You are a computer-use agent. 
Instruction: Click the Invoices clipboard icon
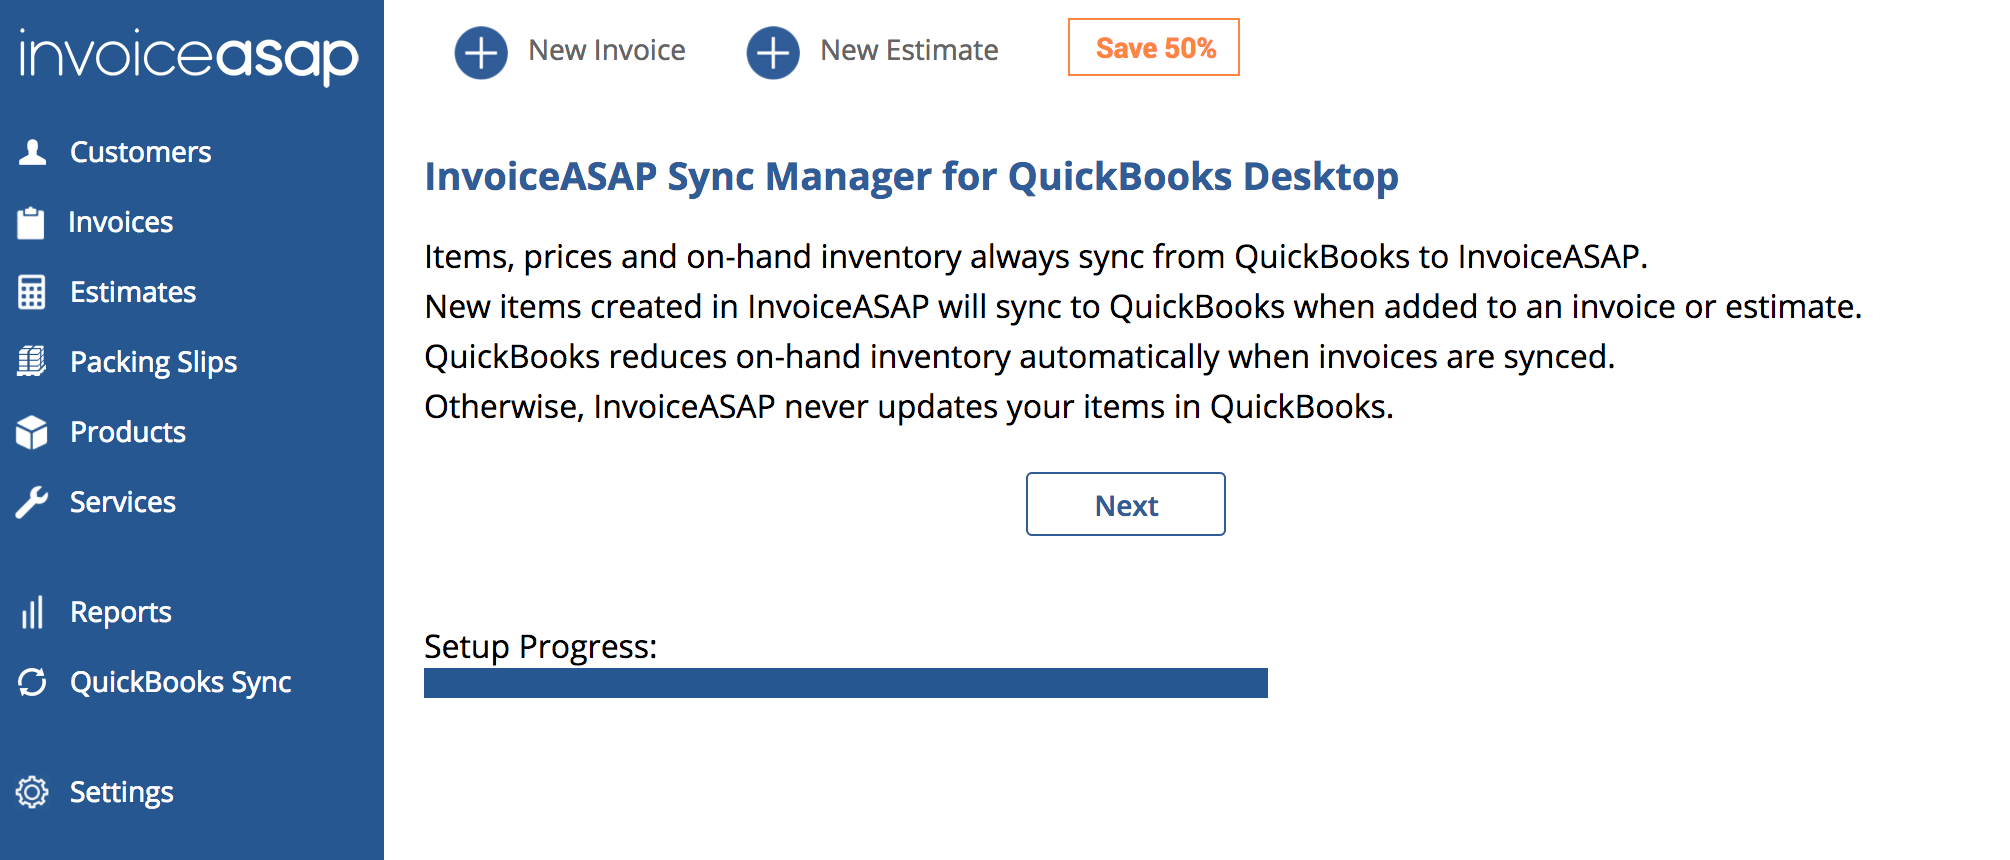coord(31,222)
